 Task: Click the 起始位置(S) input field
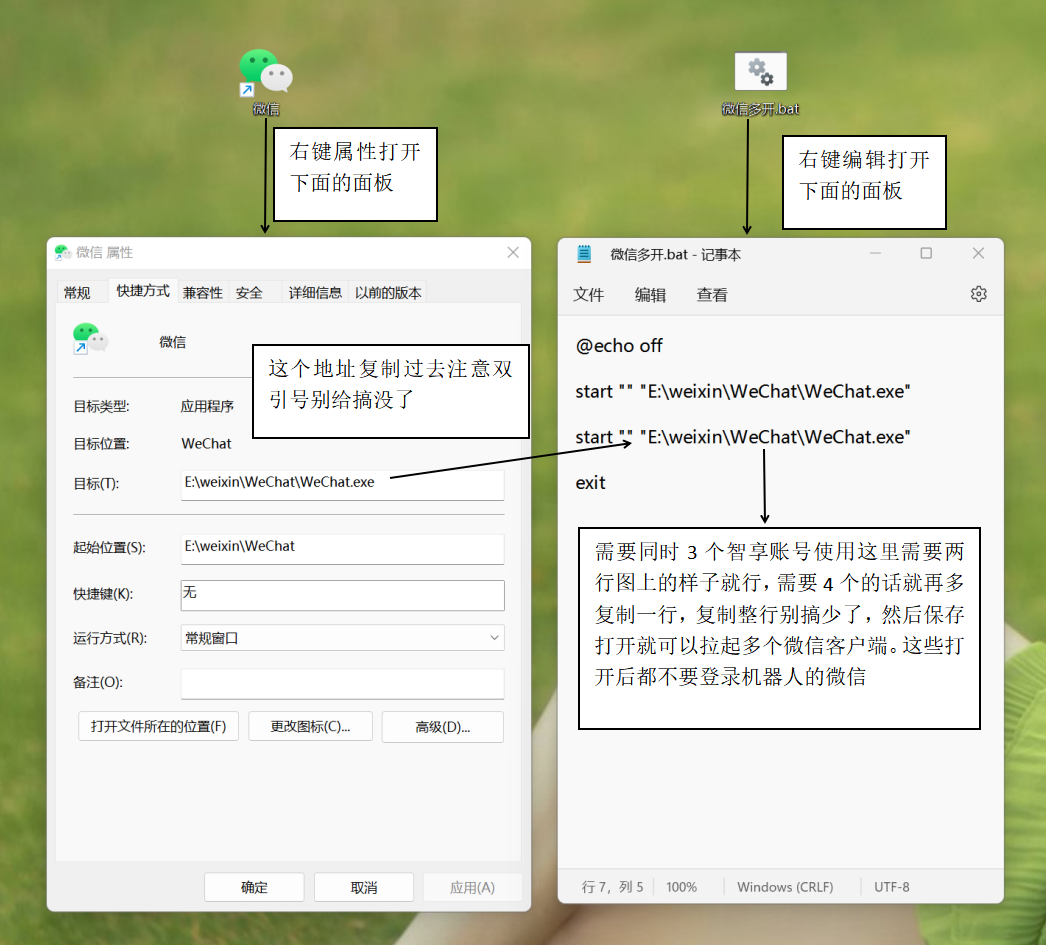(342, 548)
